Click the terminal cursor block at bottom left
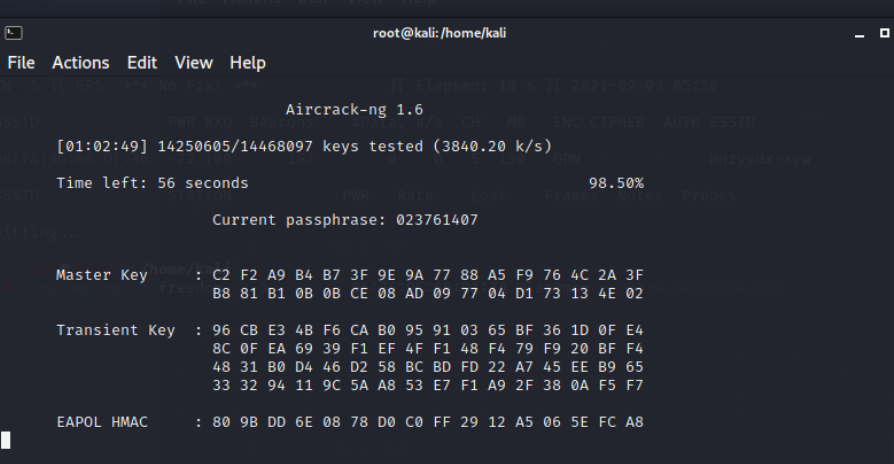 coord(5,440)
